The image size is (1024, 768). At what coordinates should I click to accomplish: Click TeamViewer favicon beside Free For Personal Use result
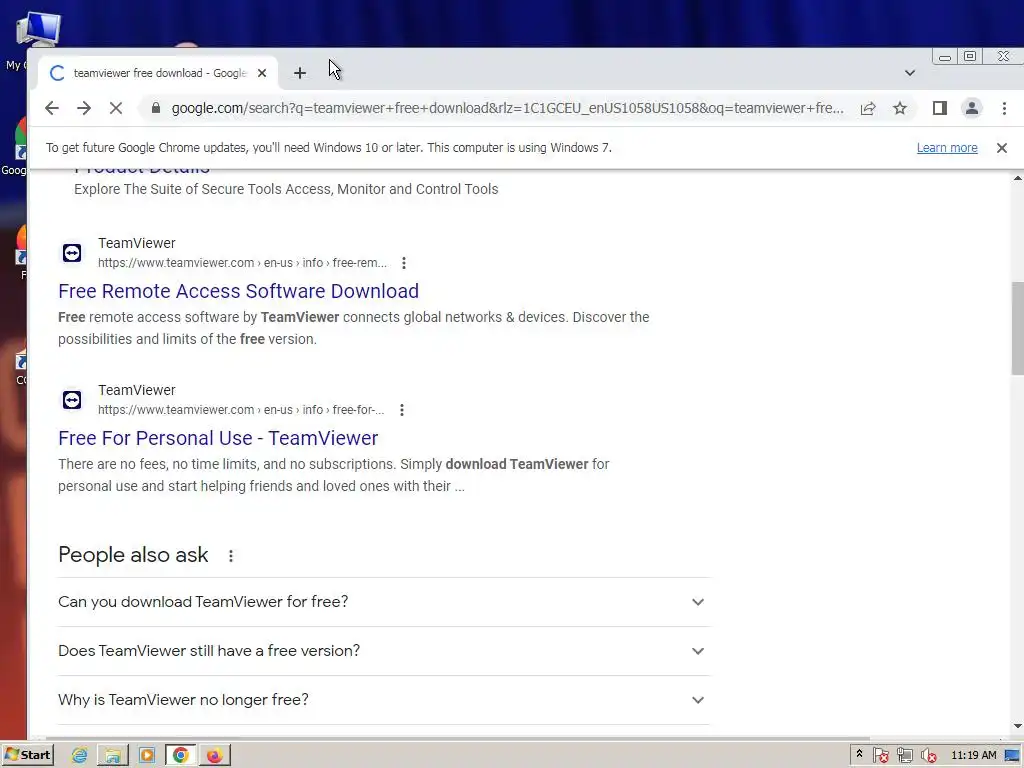[x=72, y=400]
